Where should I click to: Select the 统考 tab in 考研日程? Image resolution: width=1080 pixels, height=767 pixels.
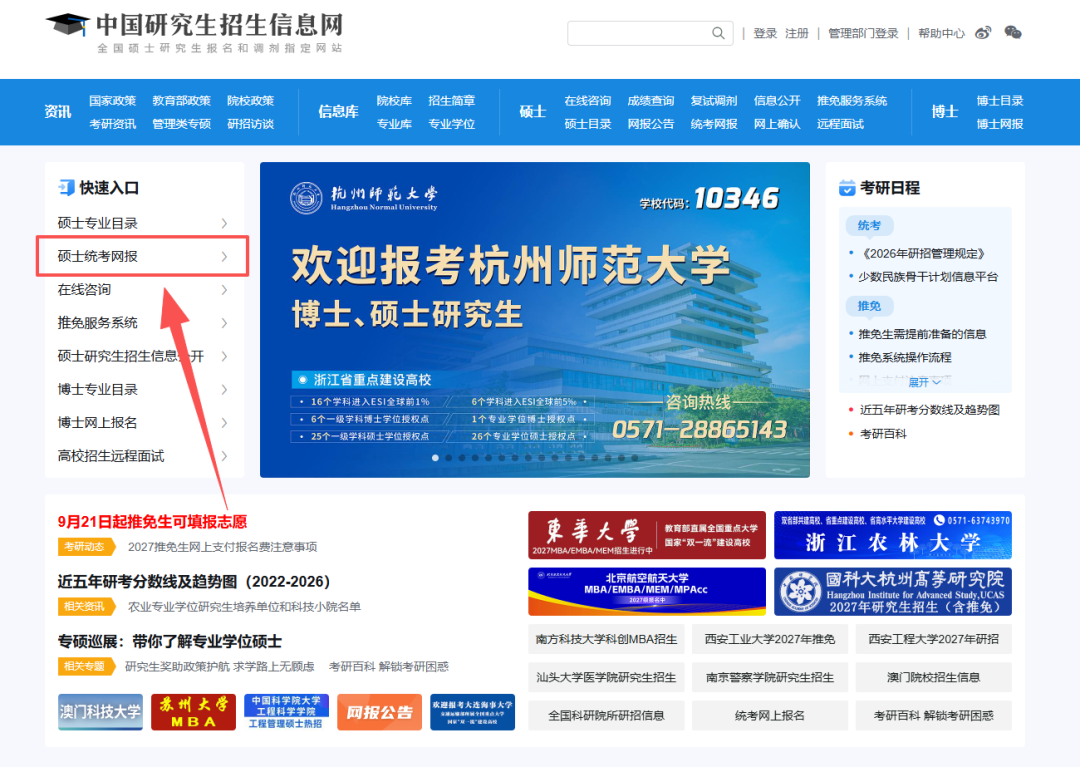click(x=869, y=225)
